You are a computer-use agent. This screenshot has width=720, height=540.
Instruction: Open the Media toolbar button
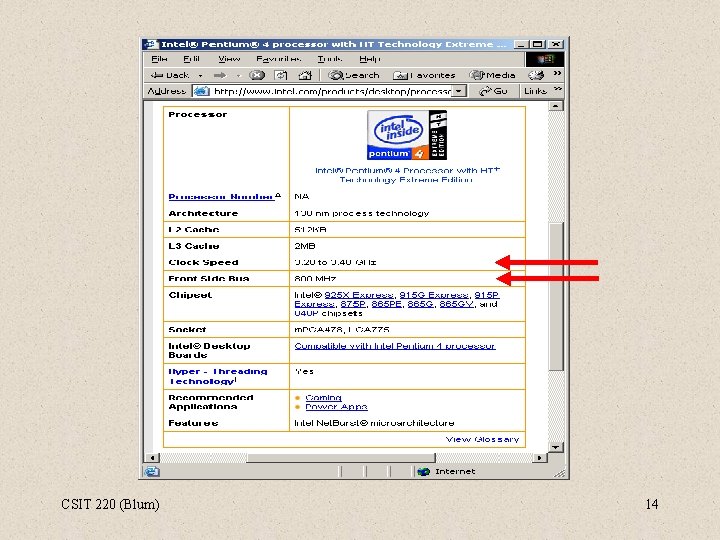click(x=492, y=75)
